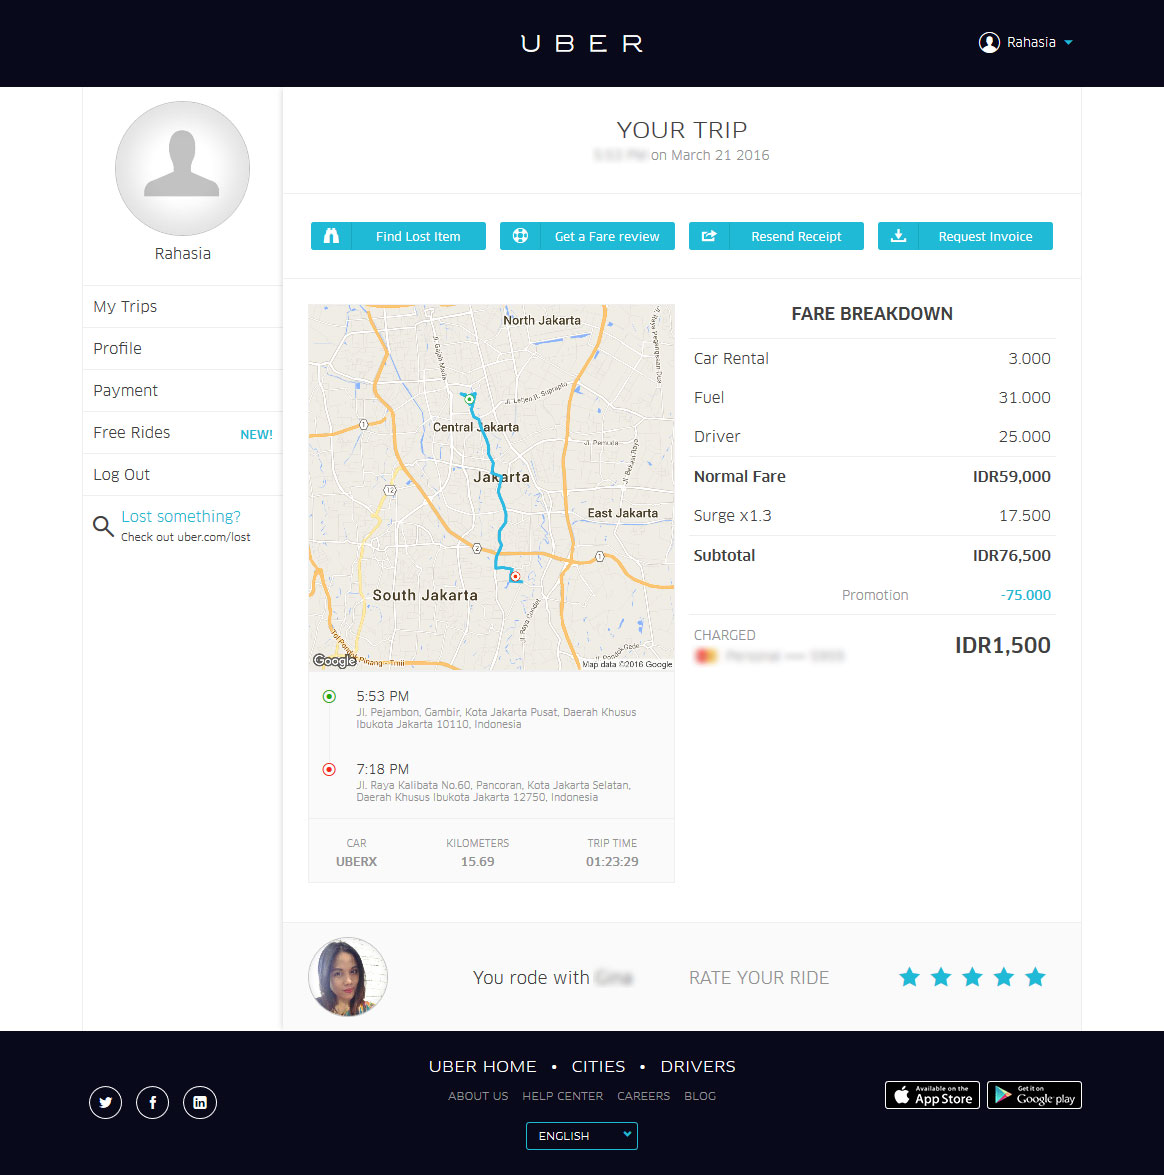Click the UBERX car type value
The height and width of the screenshot is (1175, 1164).
(356, 862)
